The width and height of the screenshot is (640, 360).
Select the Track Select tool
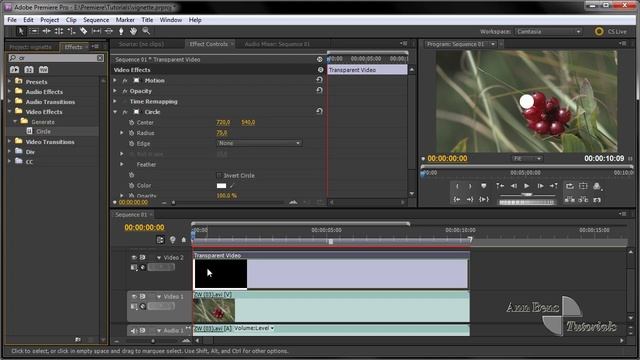pyautogui.click(x=34, y=31)
